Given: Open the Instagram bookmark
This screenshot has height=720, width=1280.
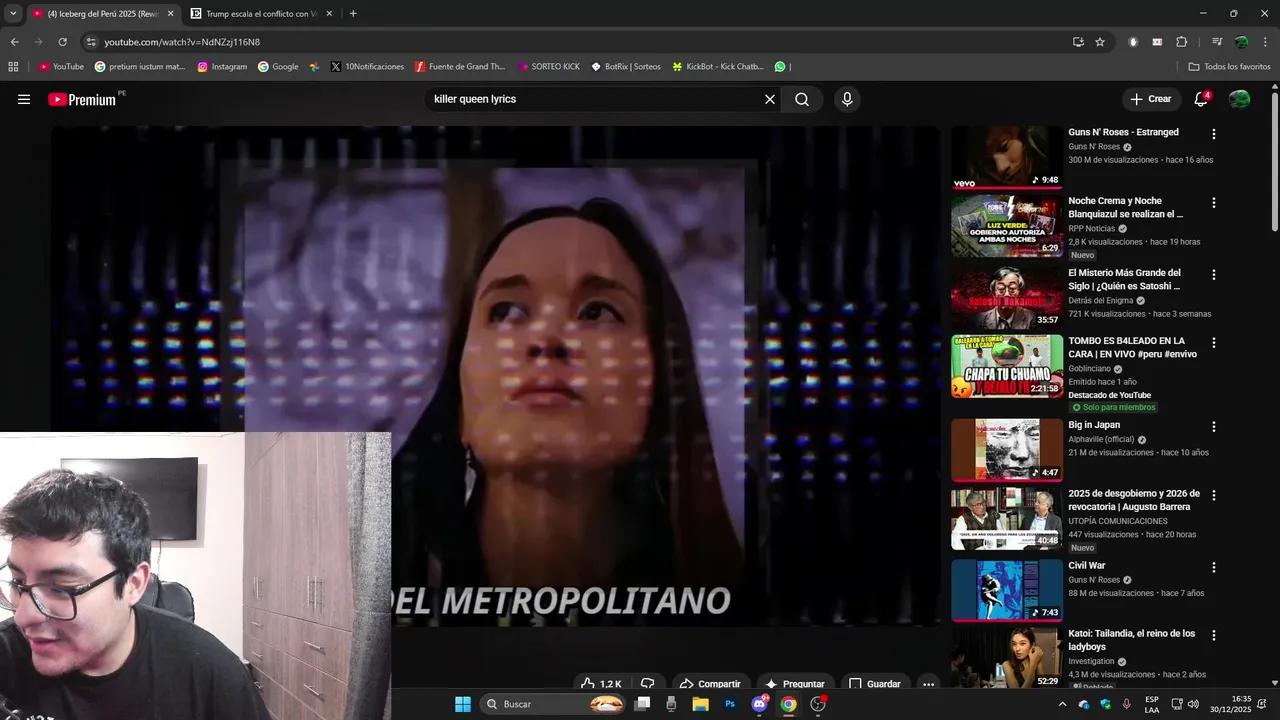Looking at the screenshot, I should (x=222, y=67).
